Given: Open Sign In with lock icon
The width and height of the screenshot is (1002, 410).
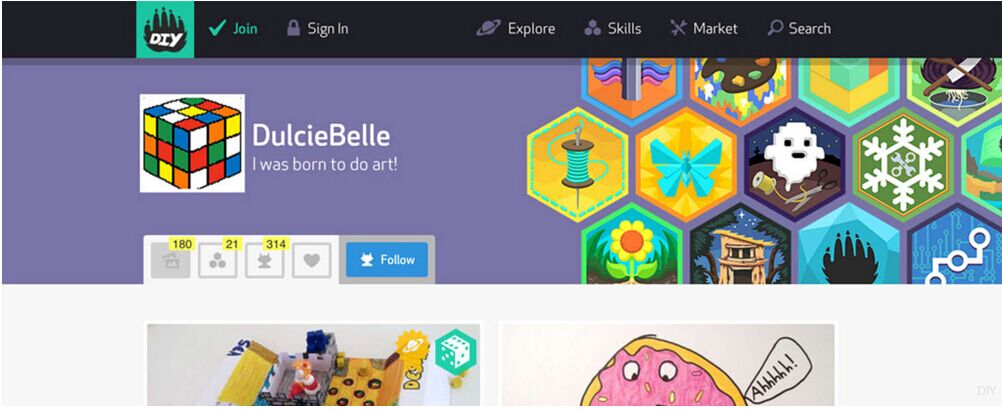Looking at the screenshot, I should 318,29.
